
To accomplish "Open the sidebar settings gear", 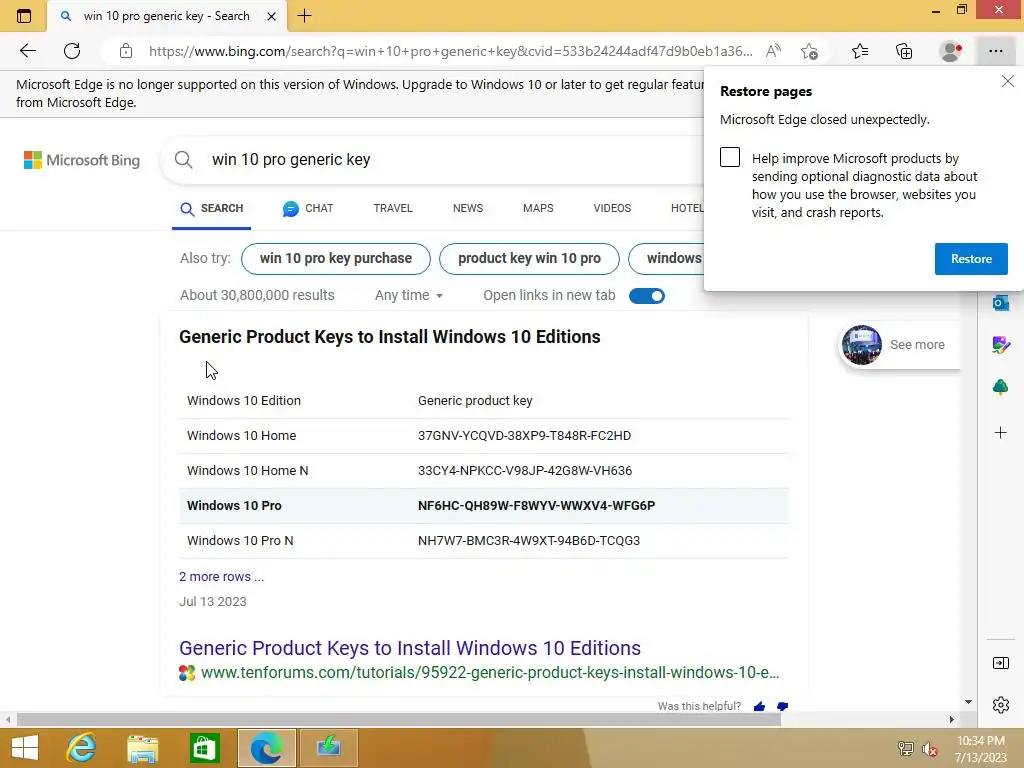I will 1000,705.
